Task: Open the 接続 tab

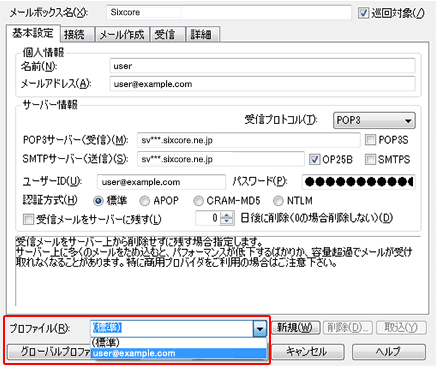Action: [x=77, y=34]
